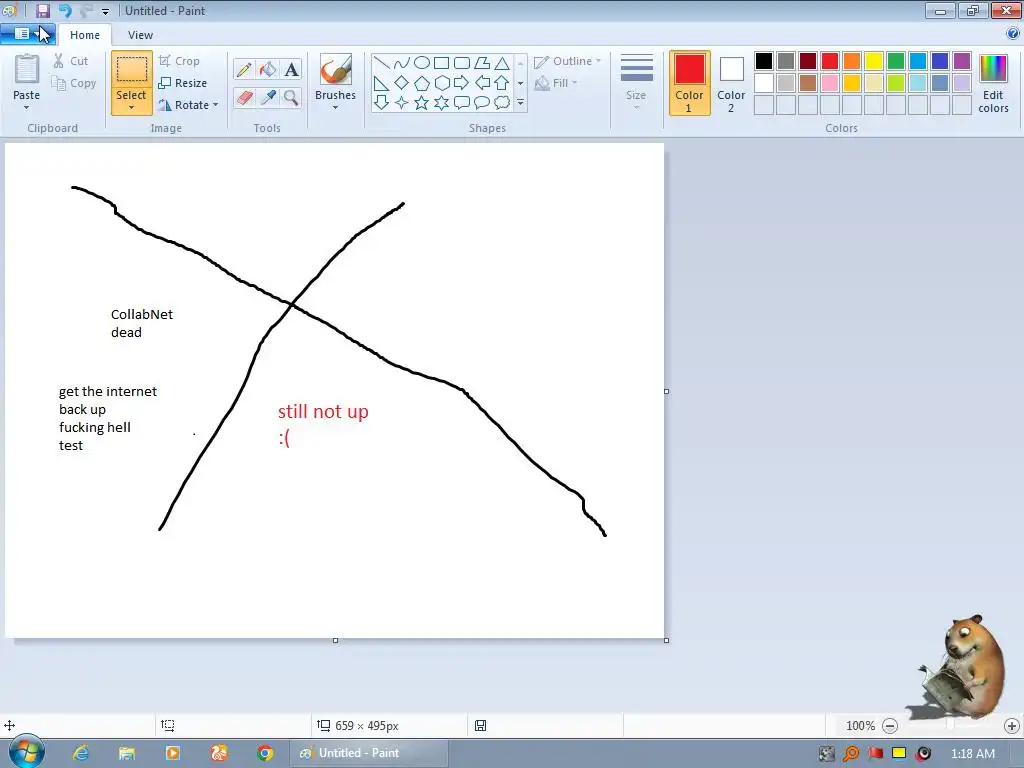The width and height of the screenshot is (1024, 768).
Task: Open Windows Explorer folder on taskbar
Action: tap(127, 753)
